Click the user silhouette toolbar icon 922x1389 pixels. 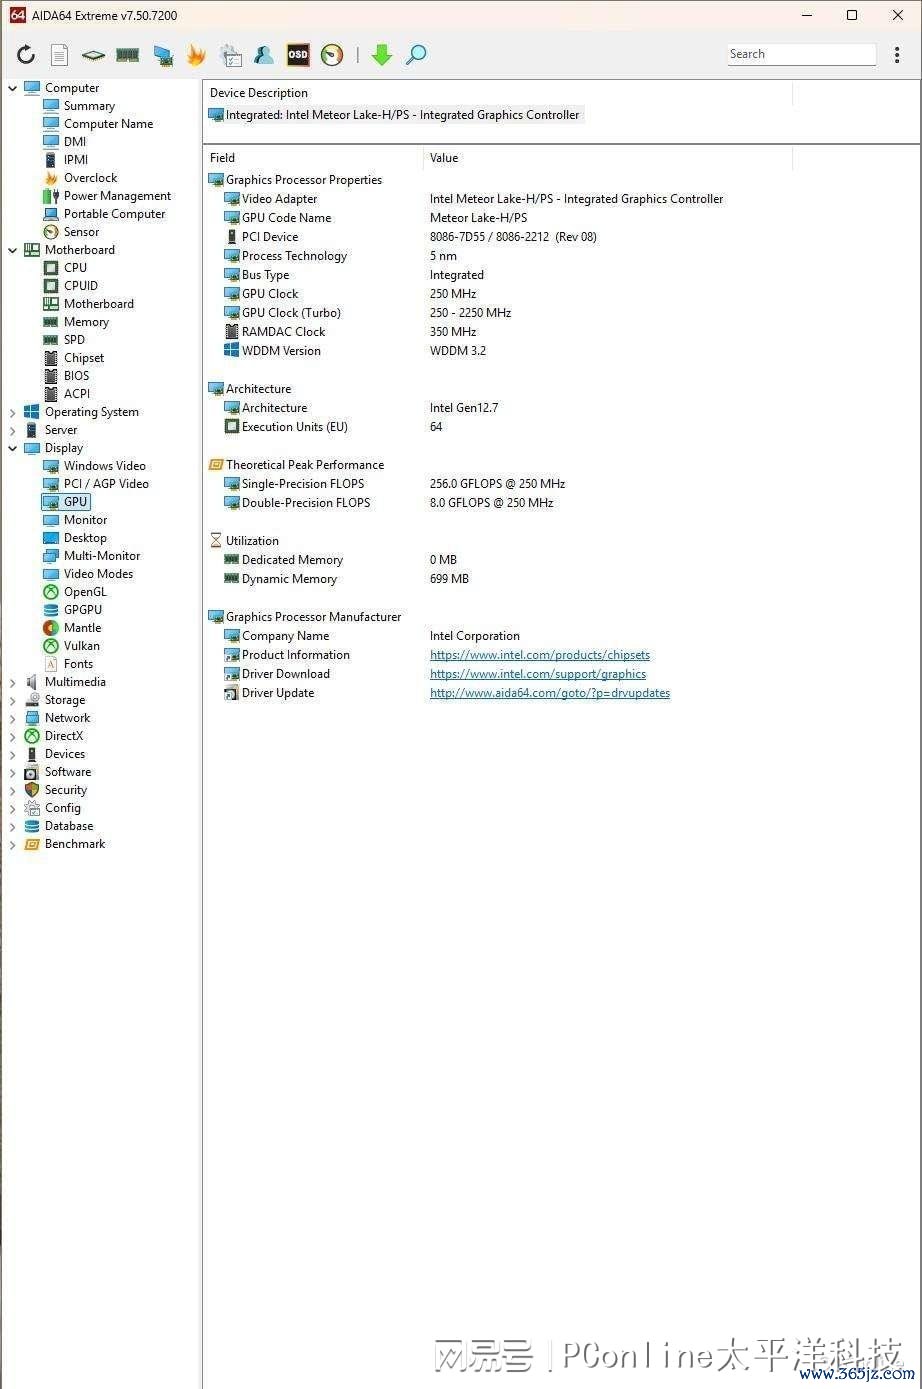(264, 55)
